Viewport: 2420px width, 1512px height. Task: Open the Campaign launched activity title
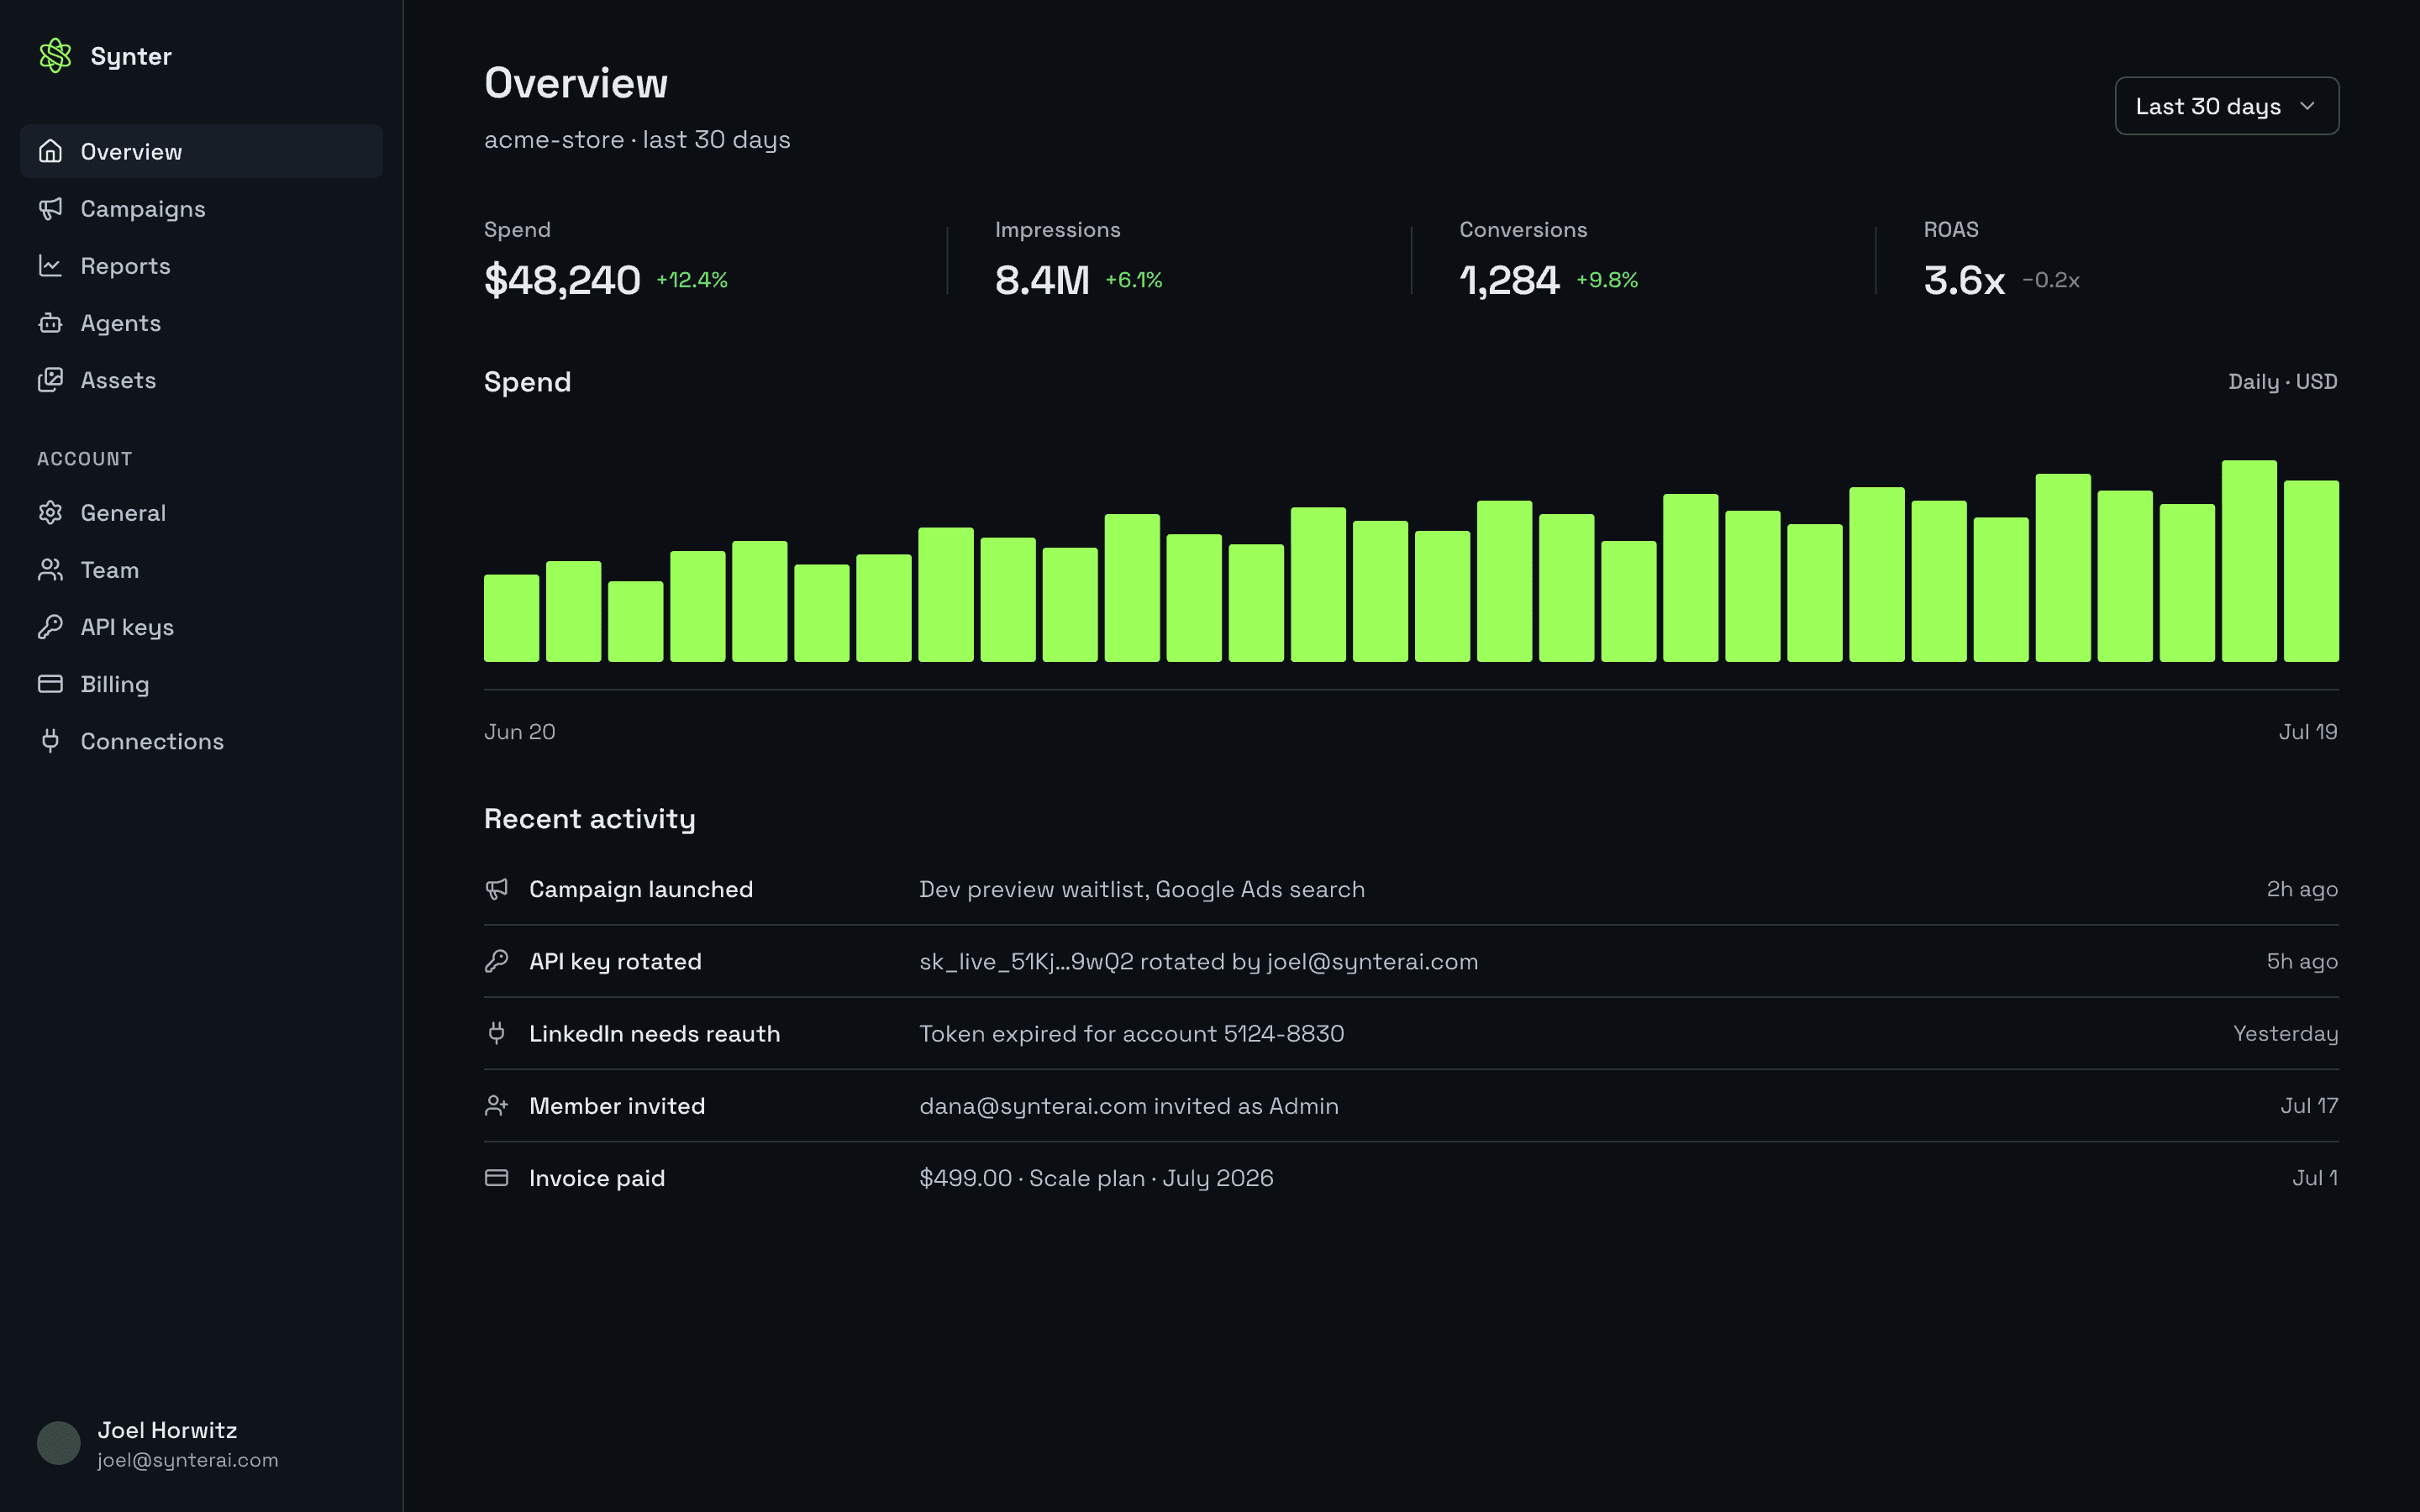pyautogui.click(x=641, y=889)
